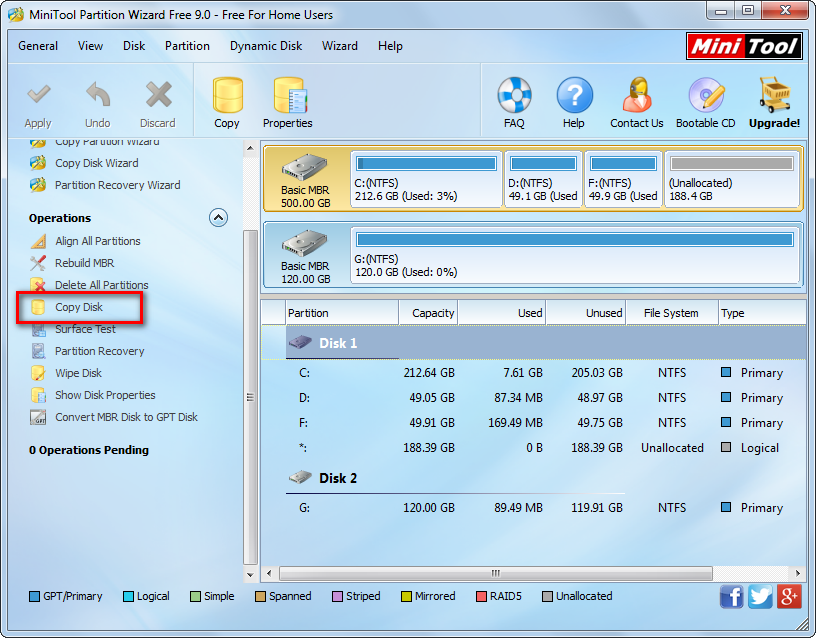Image resolution: width=816 pixels, height=638 pixels.
Task: Select the D:(NTFS) partition block in disk map
Action: pyautogui.click(x=543, y=180)
